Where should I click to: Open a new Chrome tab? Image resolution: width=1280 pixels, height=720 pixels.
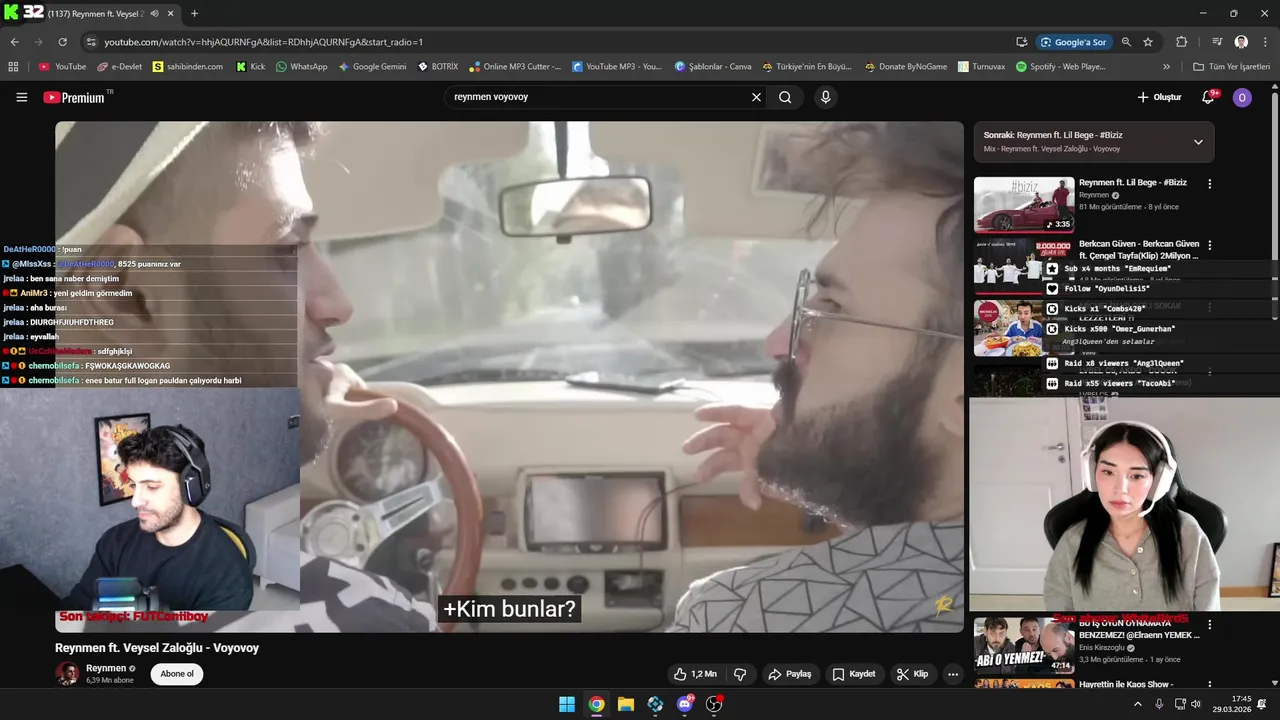[194, 13]
